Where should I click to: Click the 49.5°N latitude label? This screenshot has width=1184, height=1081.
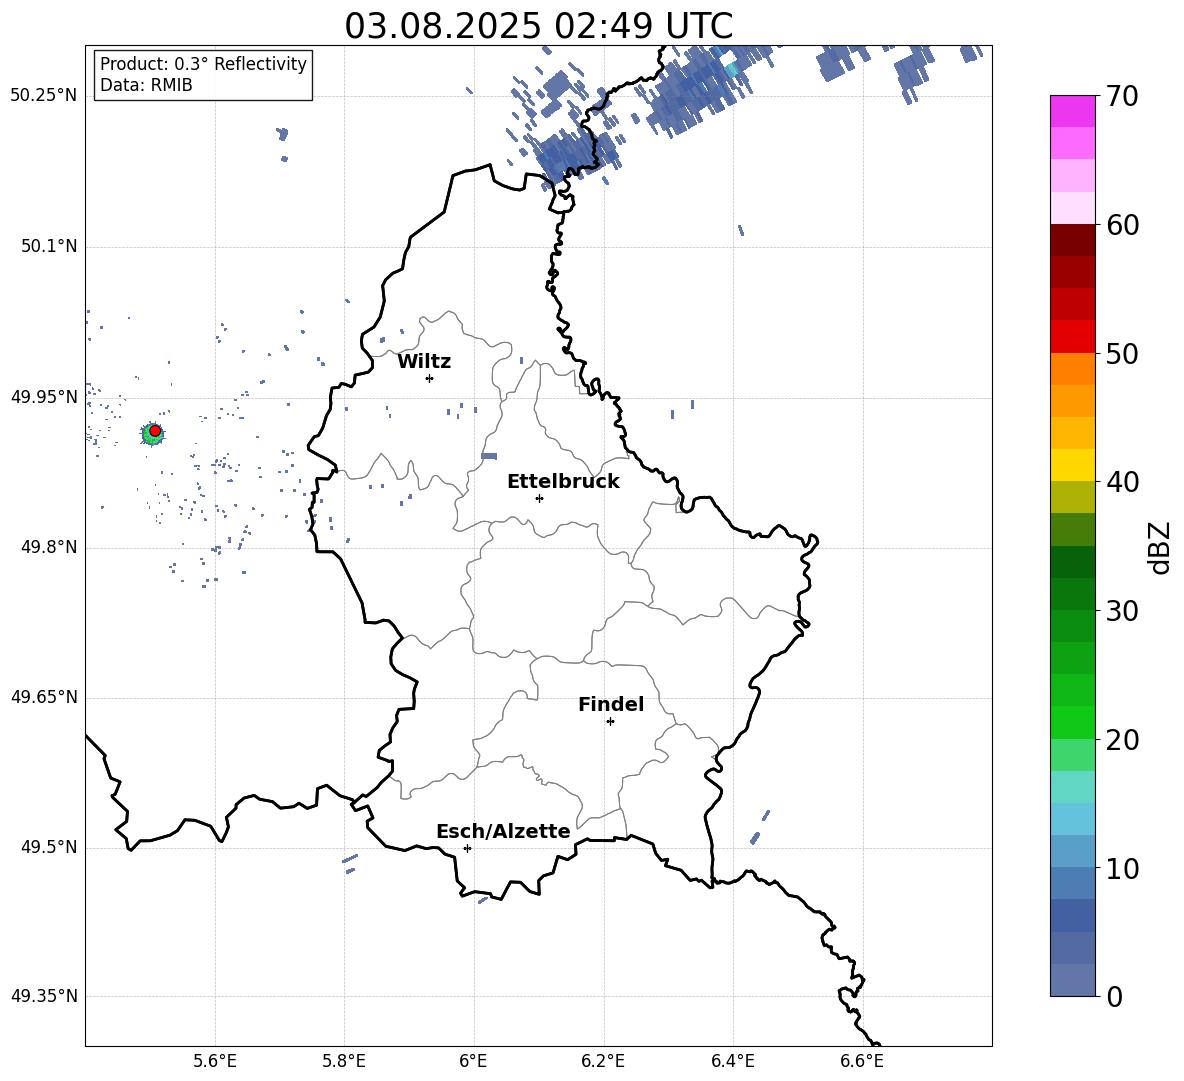click(49, 847)
